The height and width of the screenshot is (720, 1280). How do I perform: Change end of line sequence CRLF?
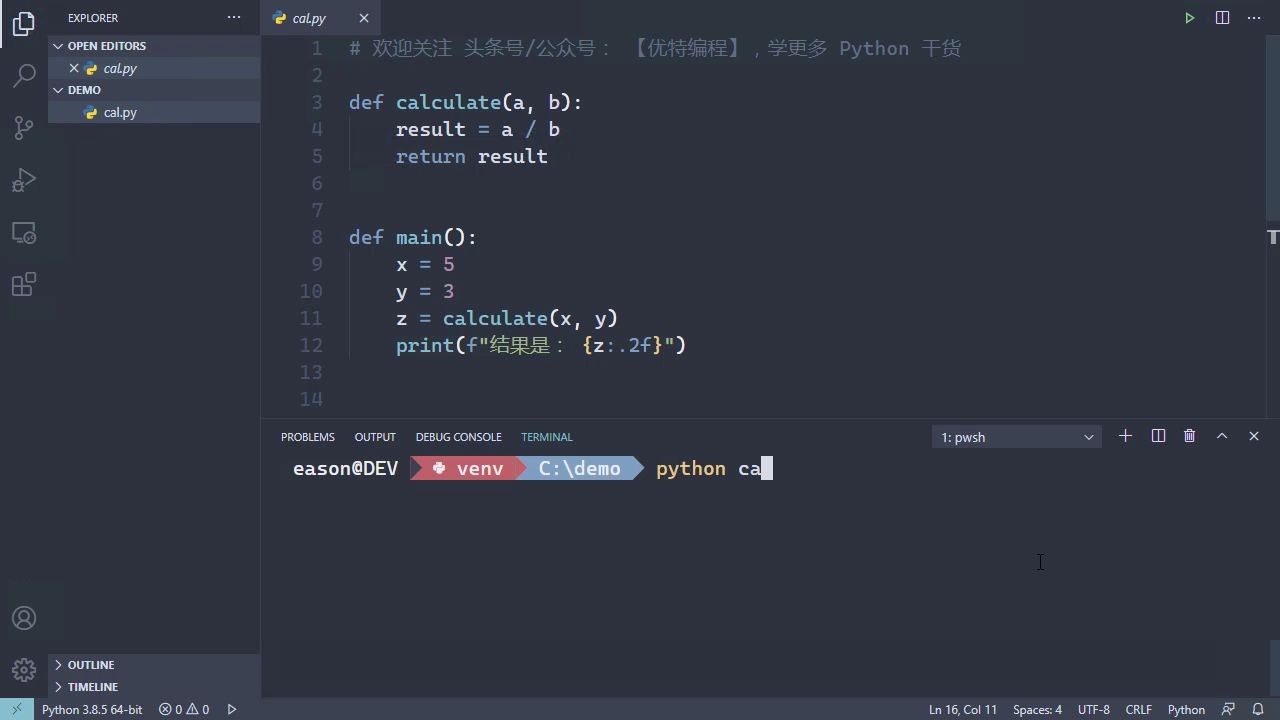point(1138,709)
